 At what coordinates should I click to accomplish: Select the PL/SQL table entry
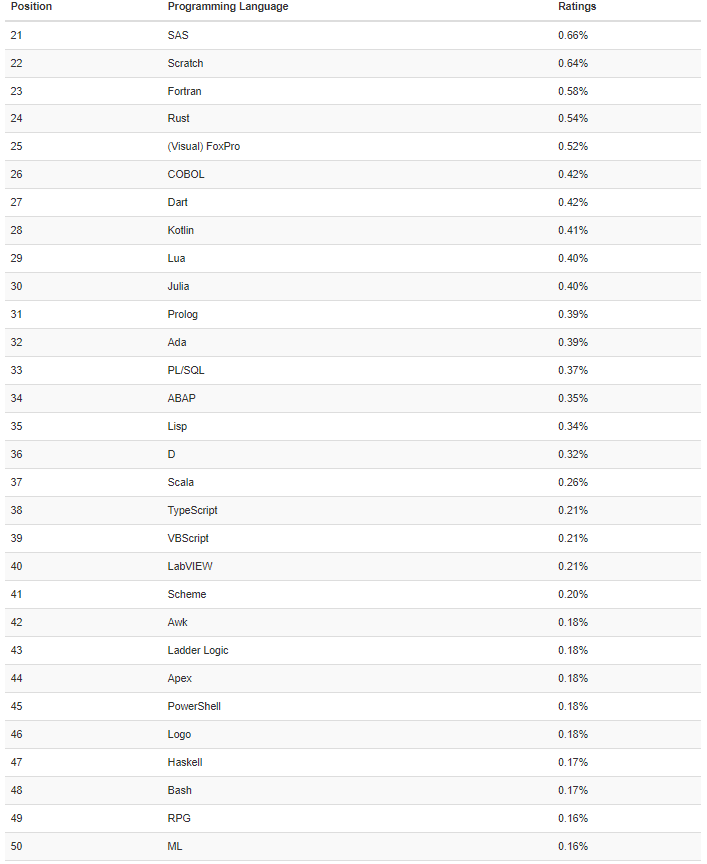(186, 371)
